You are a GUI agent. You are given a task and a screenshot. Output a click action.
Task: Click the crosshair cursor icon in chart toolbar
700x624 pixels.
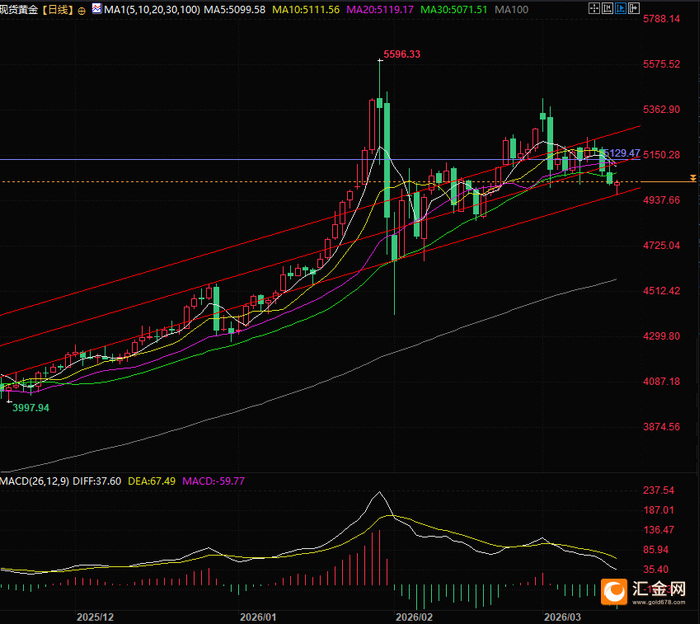point(594,8)
